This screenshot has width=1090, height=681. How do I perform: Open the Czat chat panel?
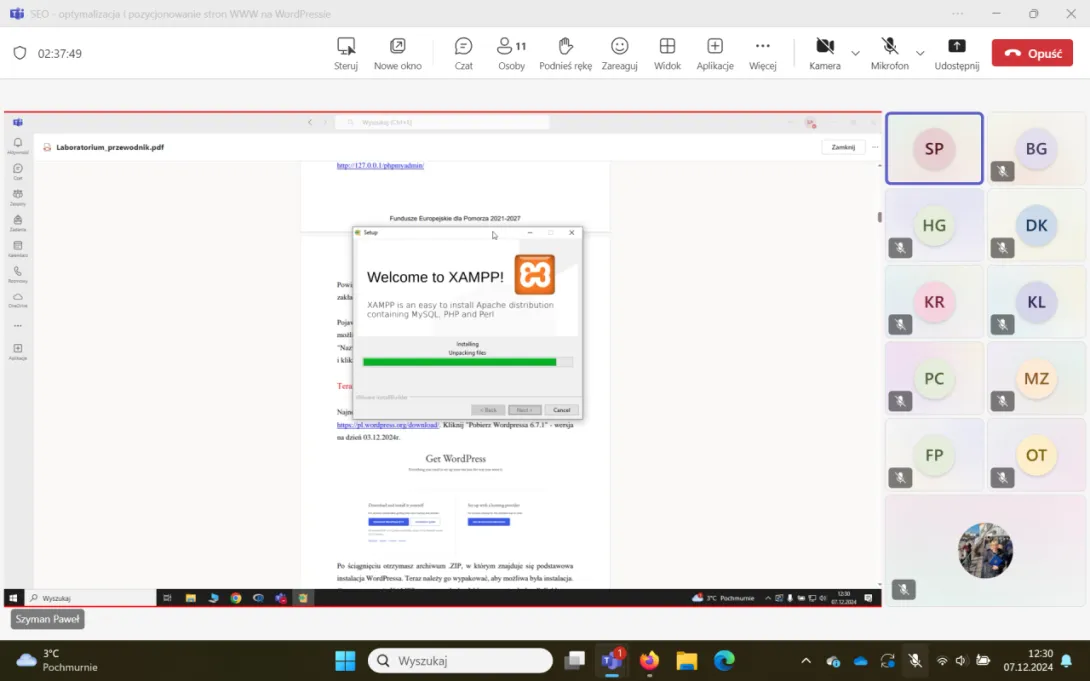(x=463, y=53)
